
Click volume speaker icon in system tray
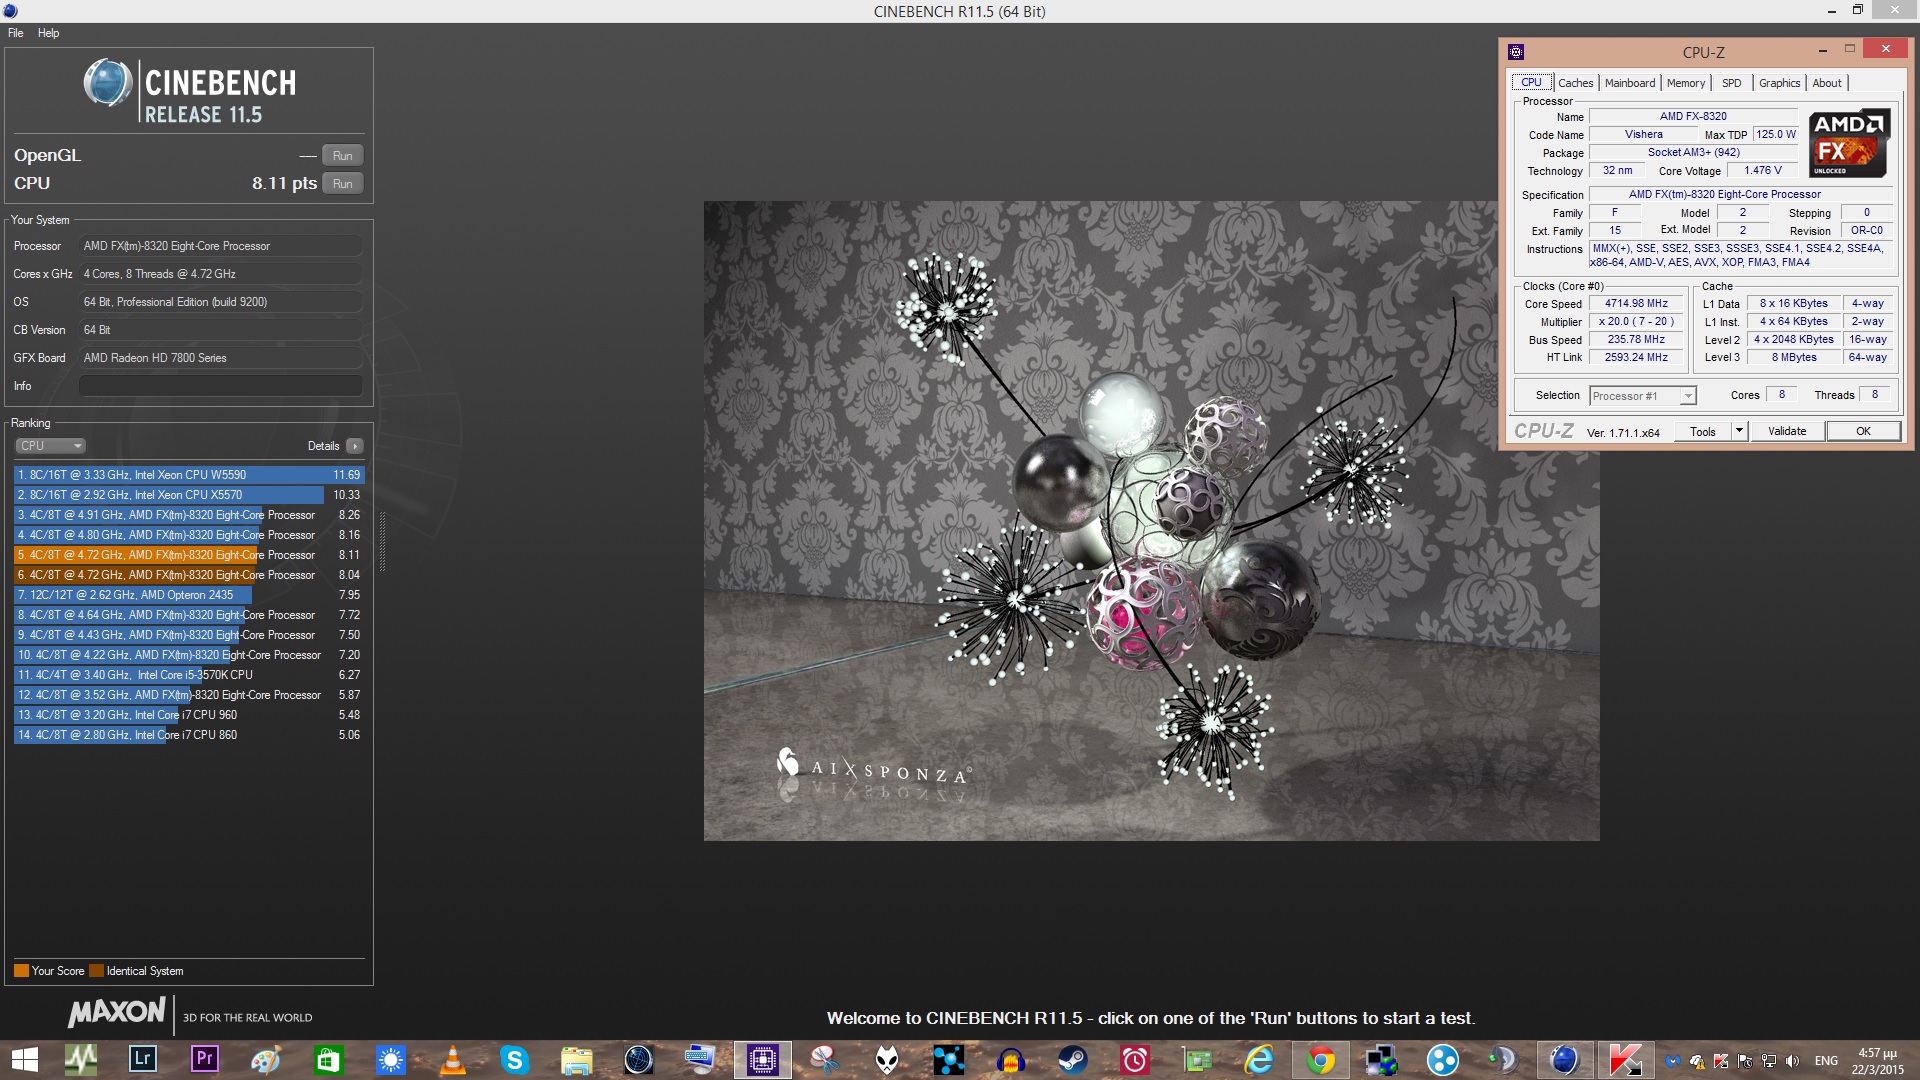click(1792, 1061)
